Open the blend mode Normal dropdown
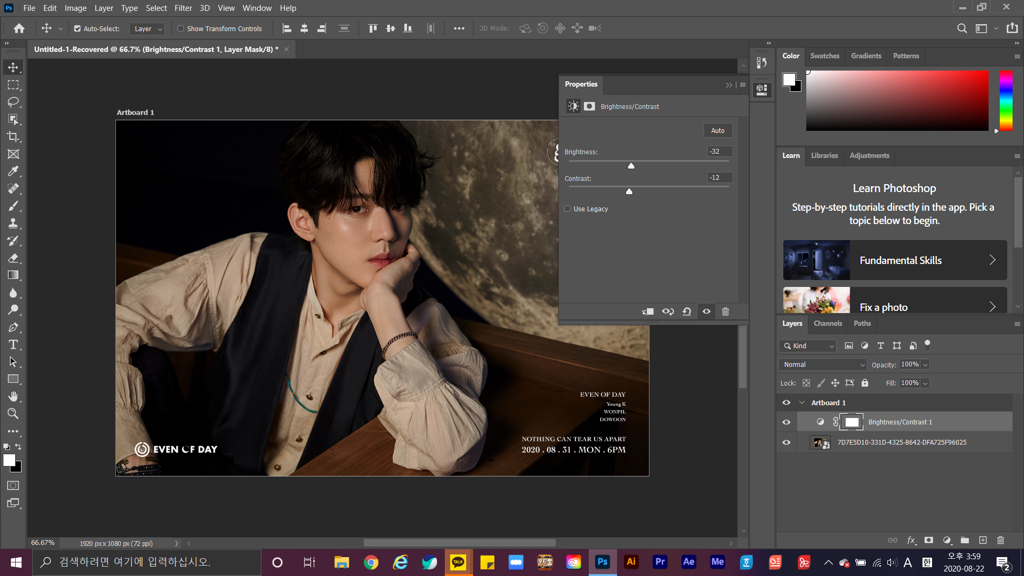This screenshot has width=1024, height=576. click(822, 364)
